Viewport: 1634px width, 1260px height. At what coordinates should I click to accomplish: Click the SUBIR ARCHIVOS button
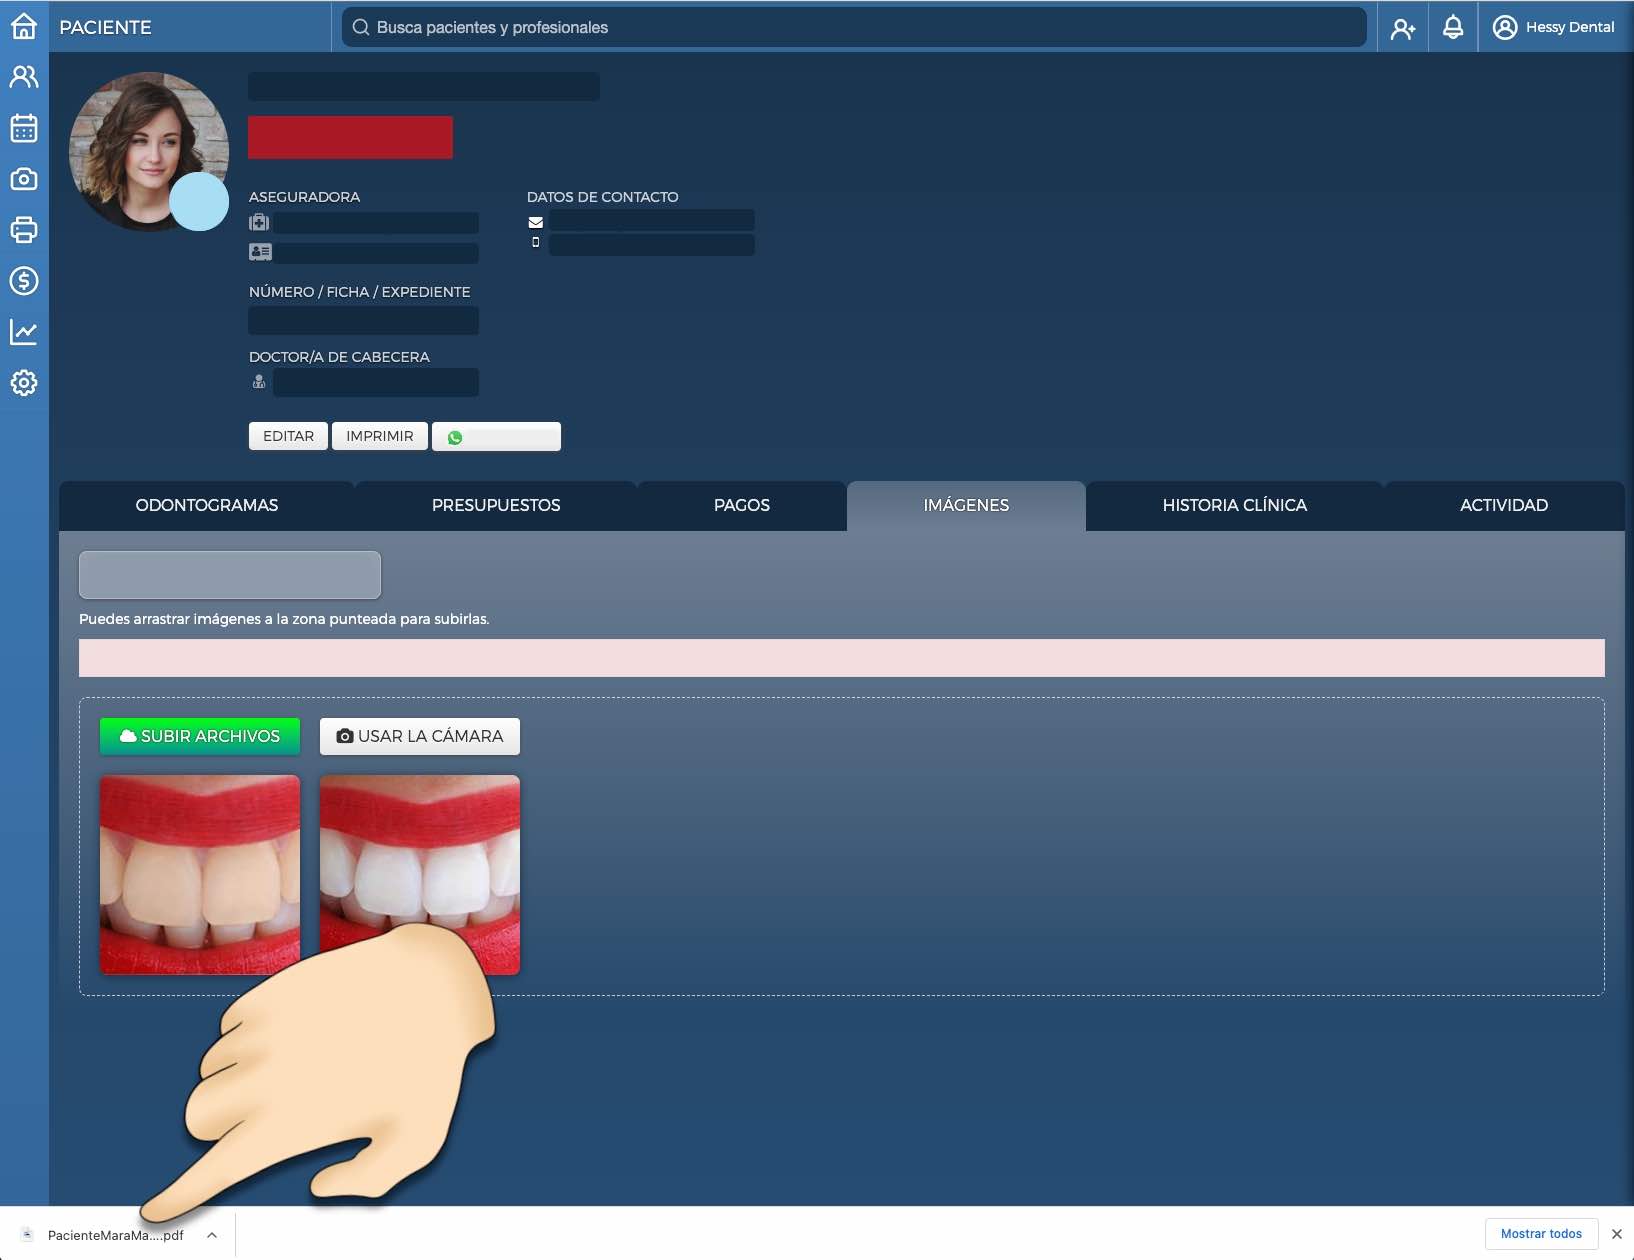click(x=200, y=736)
